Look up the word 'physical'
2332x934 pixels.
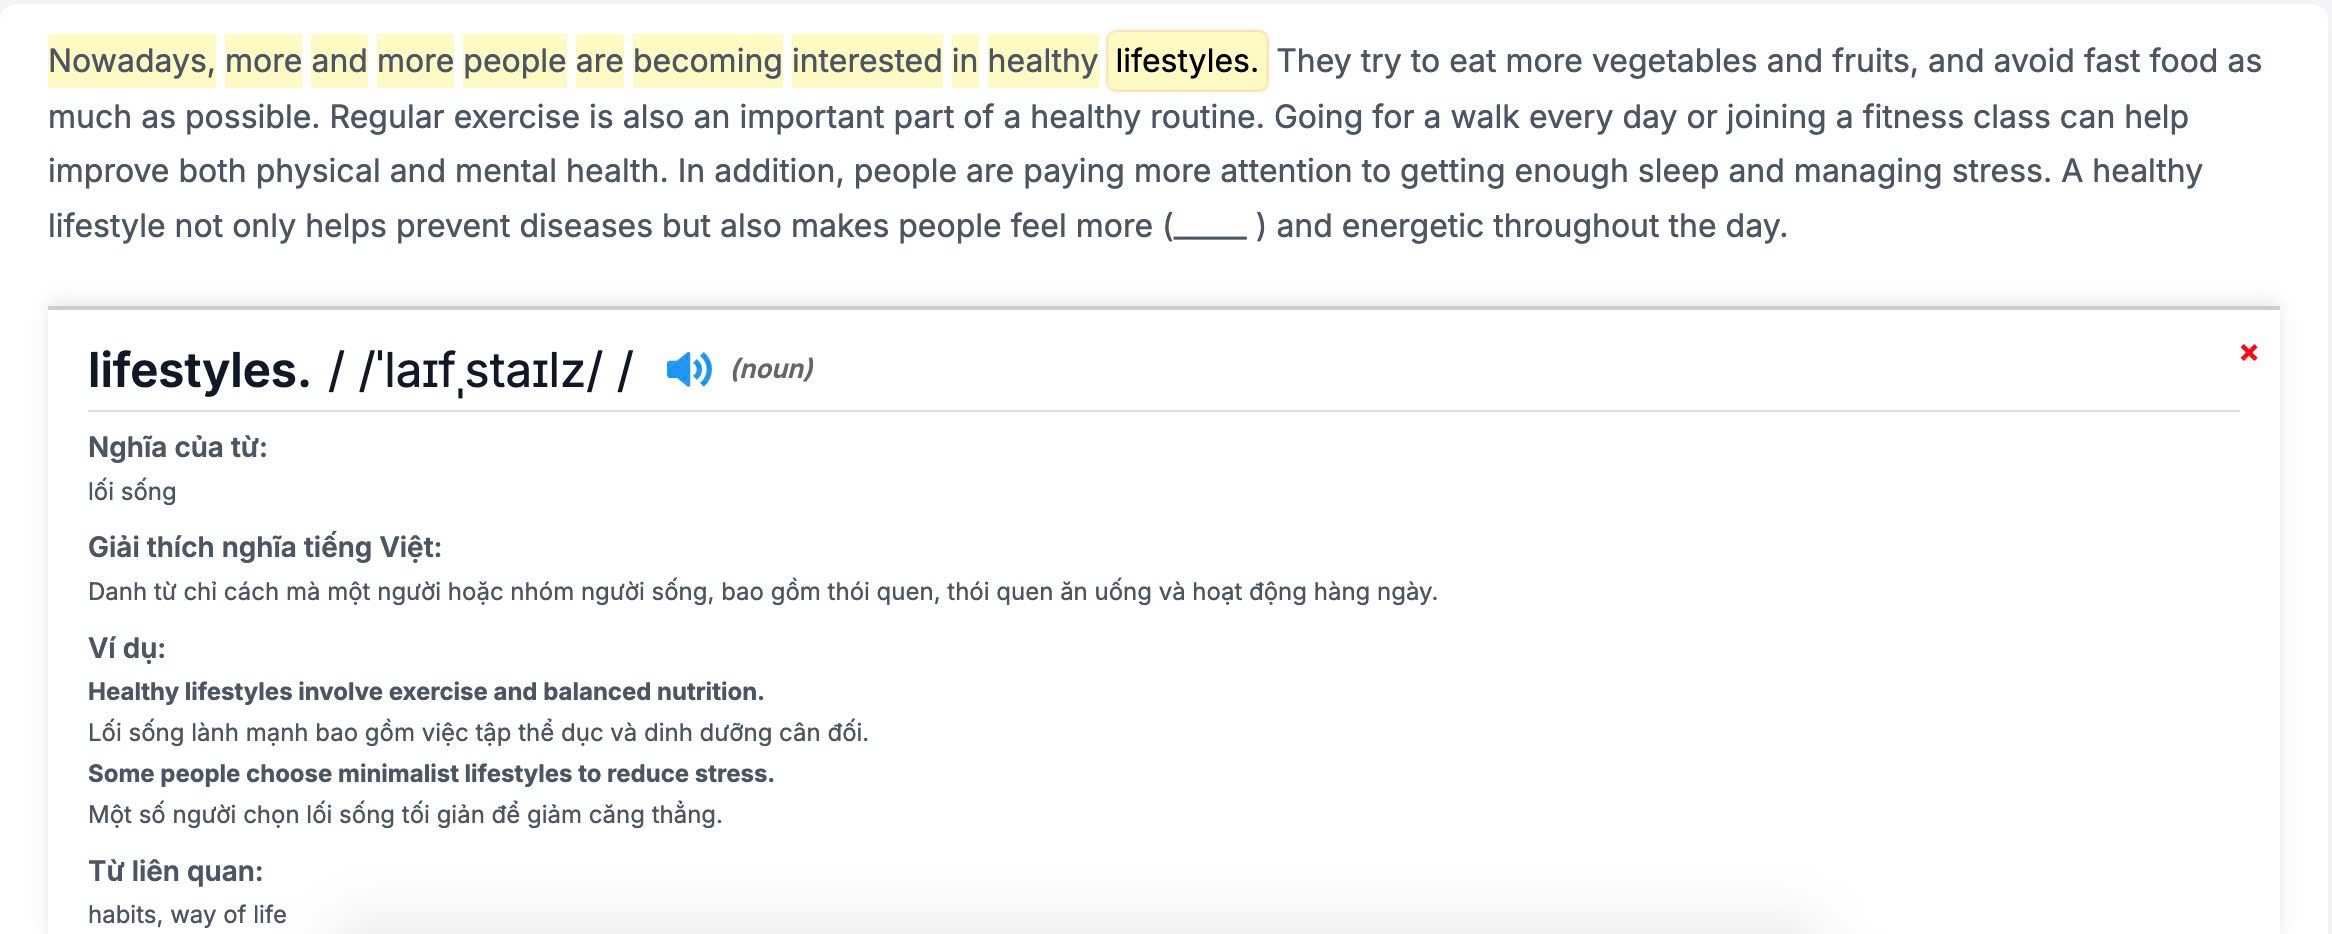(x=318, y=171)
